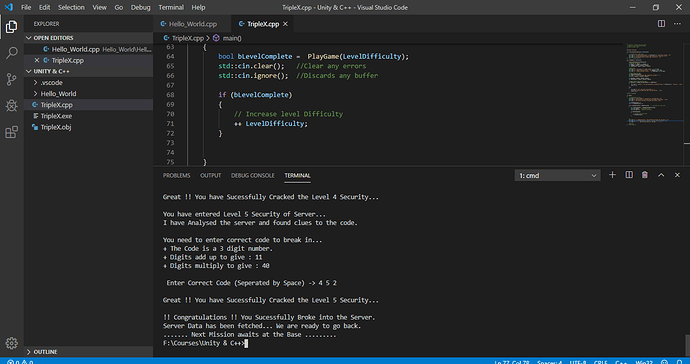Click the main() symbol icon in breadcrumb

[216, 38]
